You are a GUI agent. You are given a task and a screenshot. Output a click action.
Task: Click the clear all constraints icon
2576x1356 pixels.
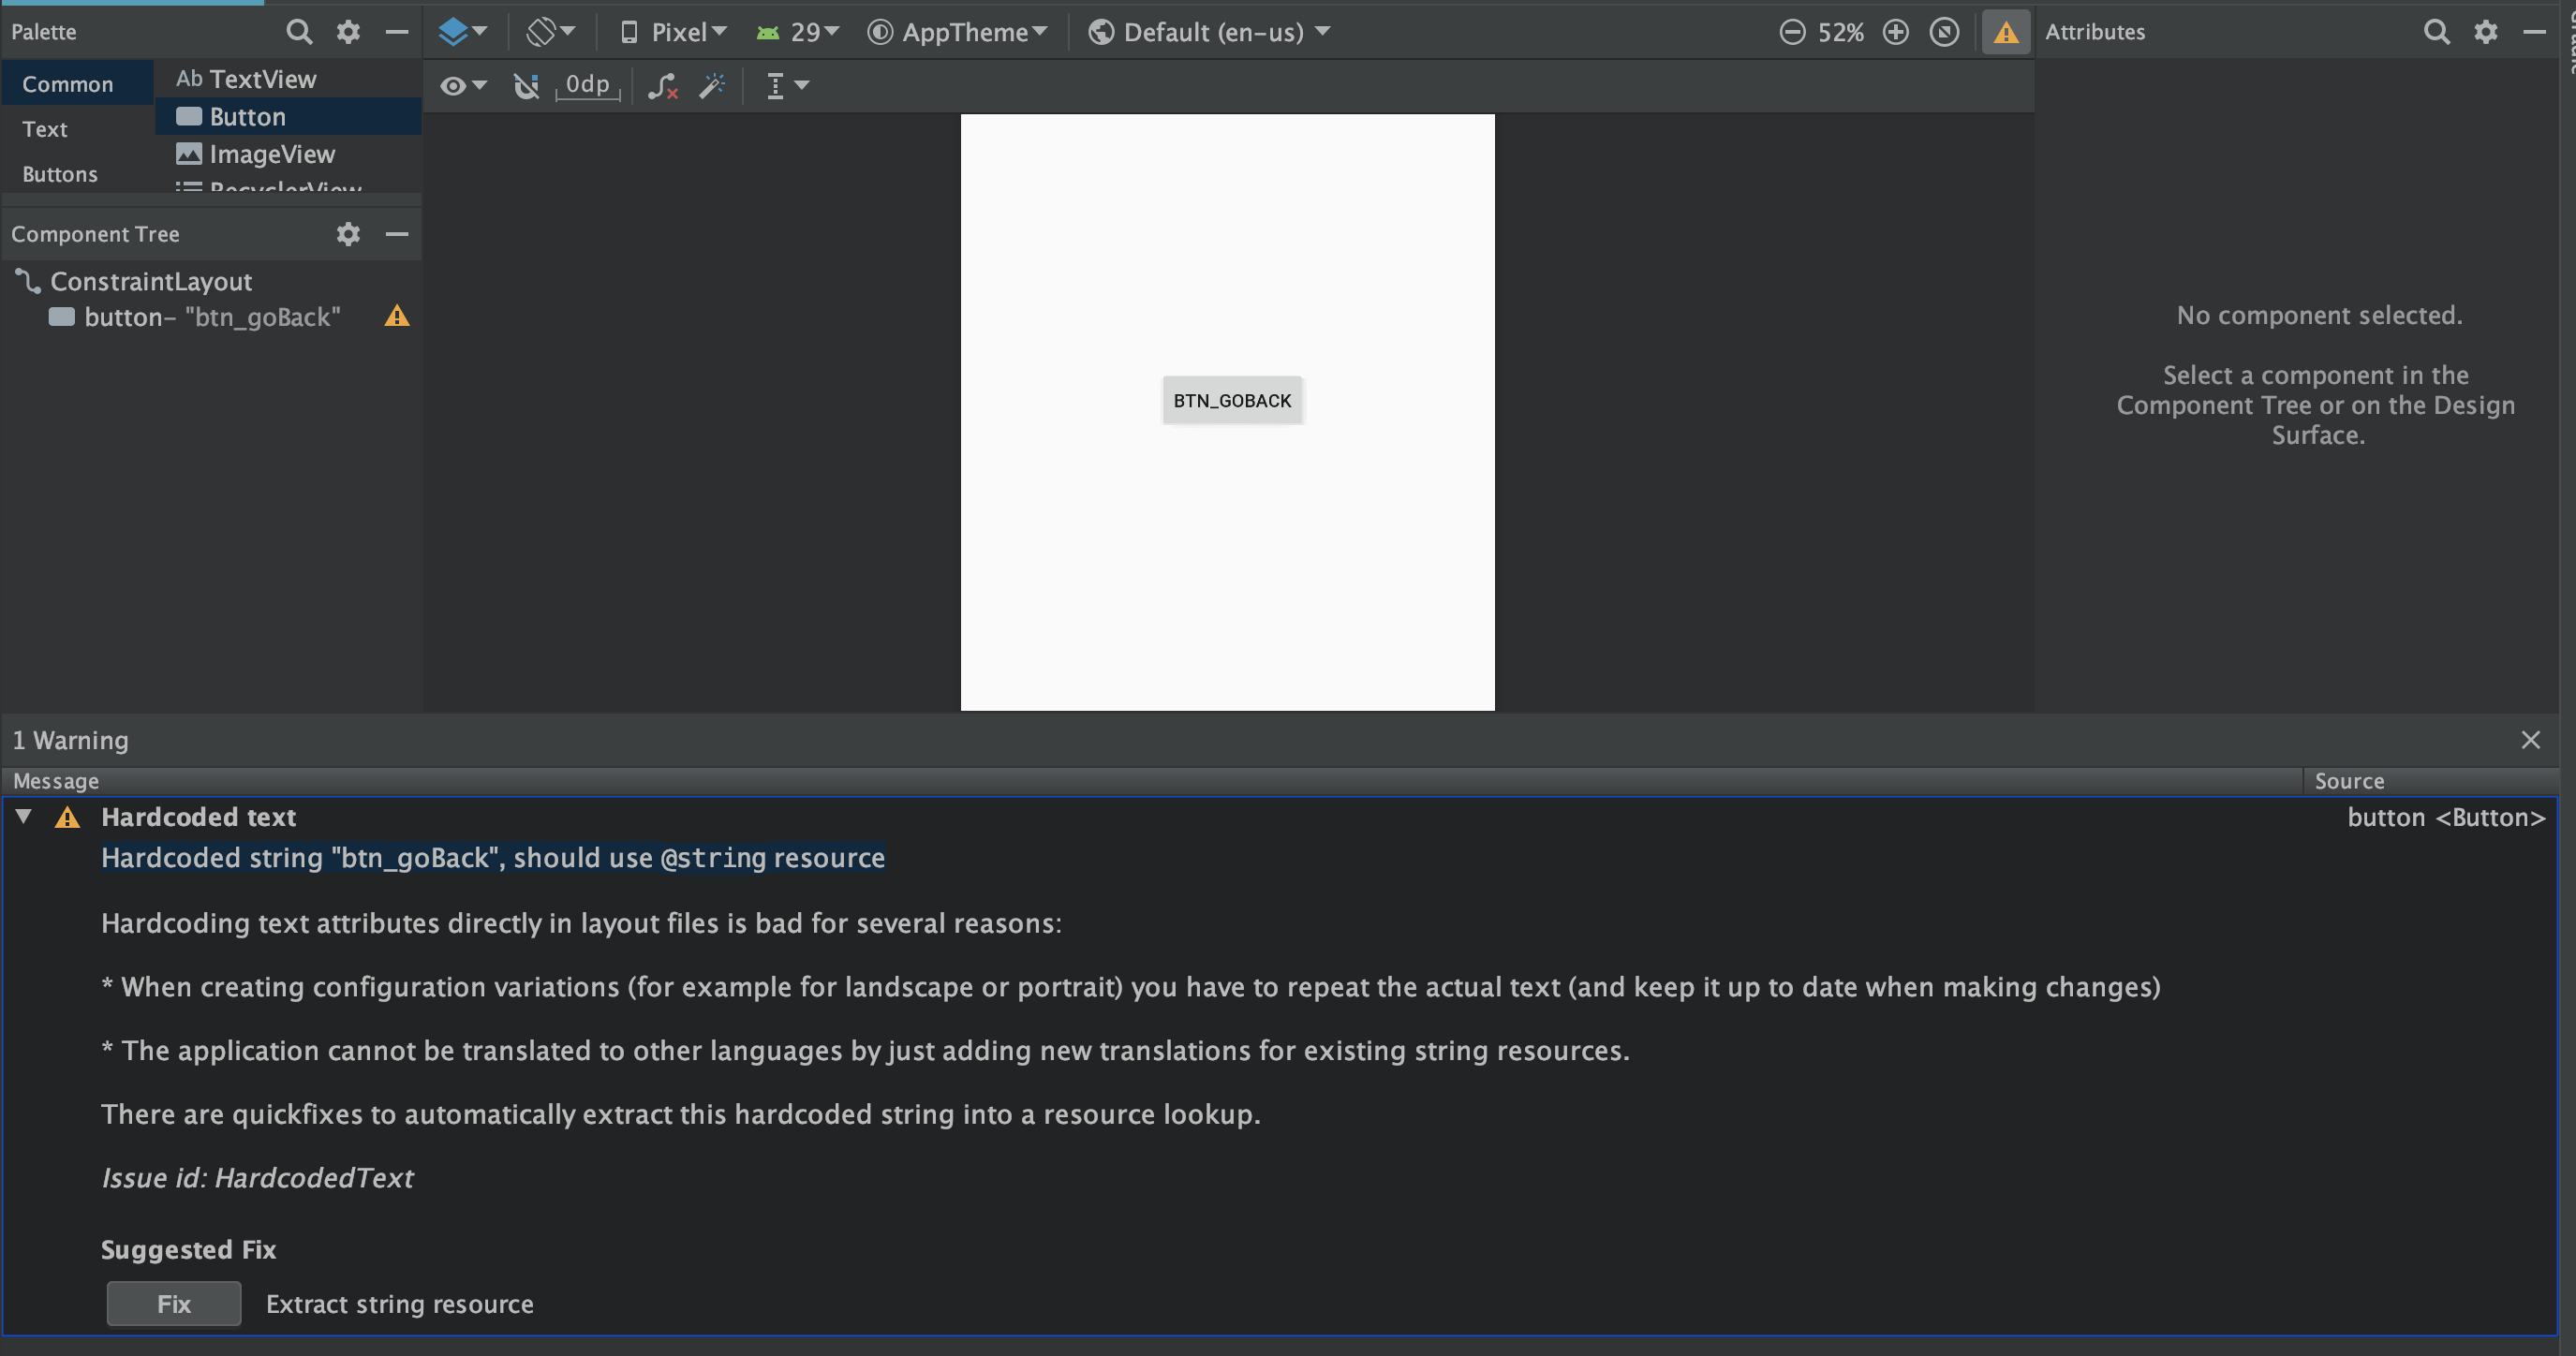(662, 86)
